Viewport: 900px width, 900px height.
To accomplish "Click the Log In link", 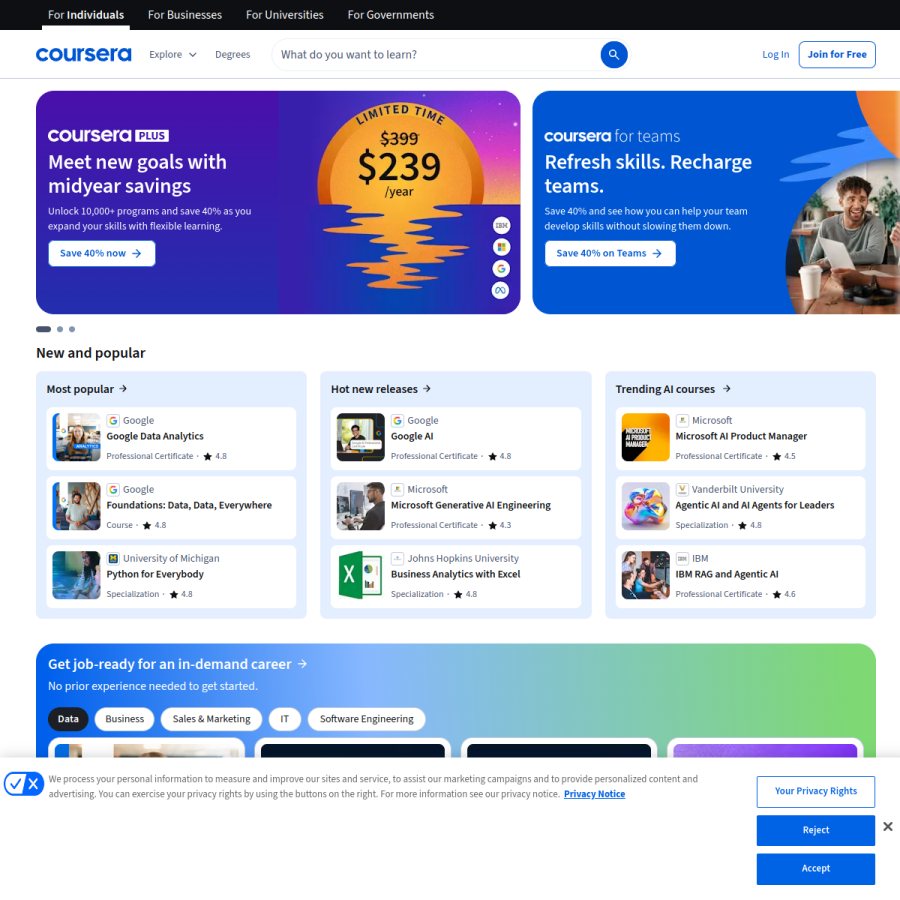I will [775, 55].
